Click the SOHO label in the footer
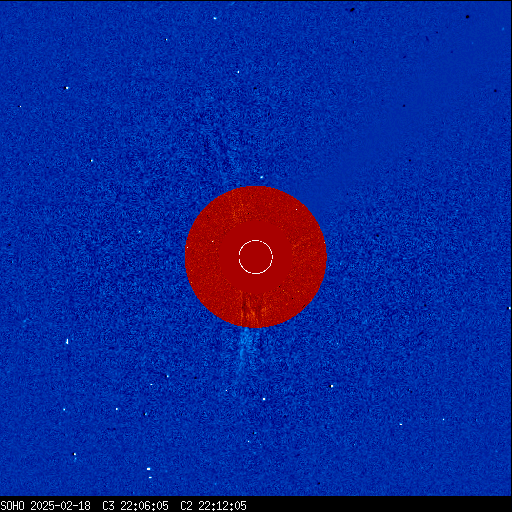The image size is (512, 512). [x=13, y=506]
